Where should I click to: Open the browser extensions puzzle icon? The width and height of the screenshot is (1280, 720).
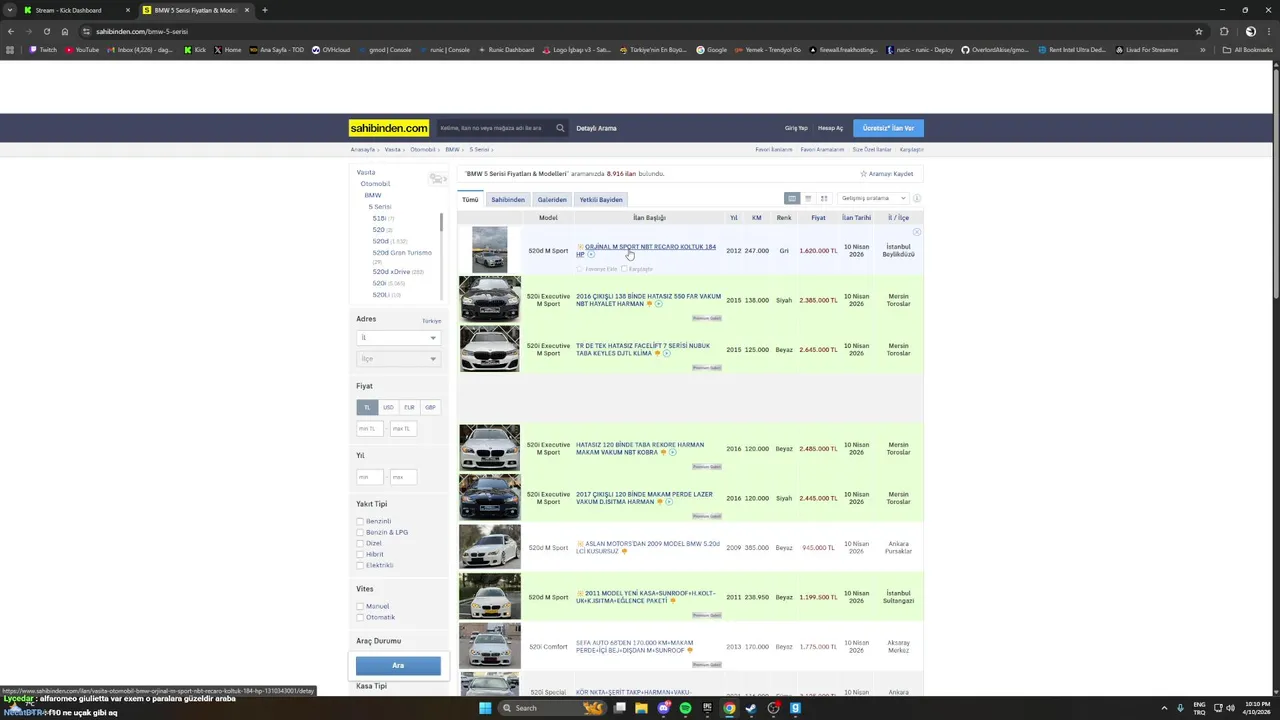[1224, 31]
